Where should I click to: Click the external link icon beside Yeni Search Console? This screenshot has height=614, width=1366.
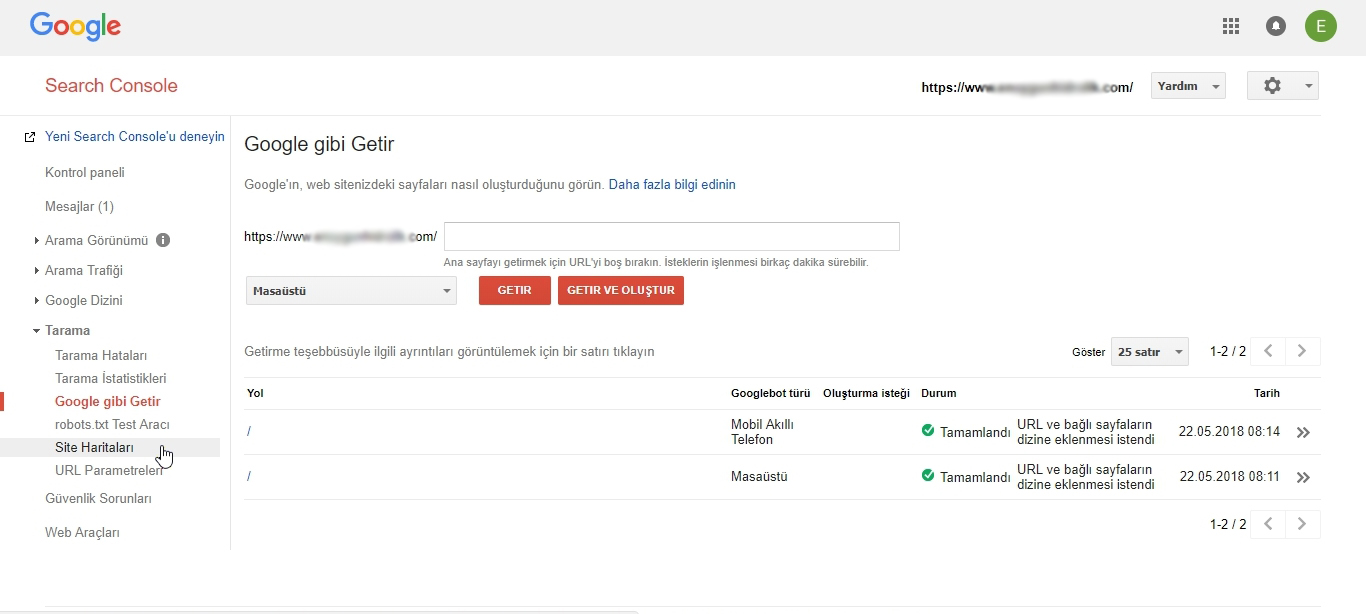pyautogui.click(x=30, y=137)
